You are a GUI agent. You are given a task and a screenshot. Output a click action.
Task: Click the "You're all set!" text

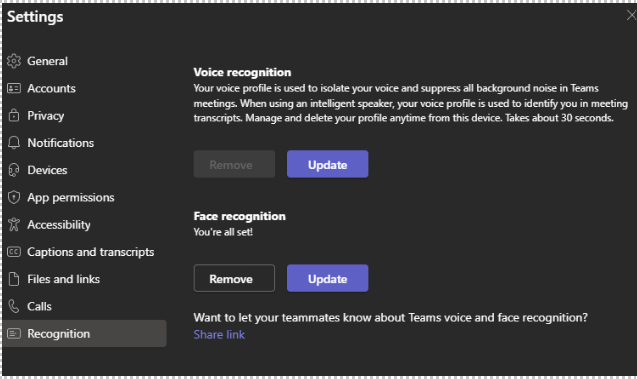(223, 232)
